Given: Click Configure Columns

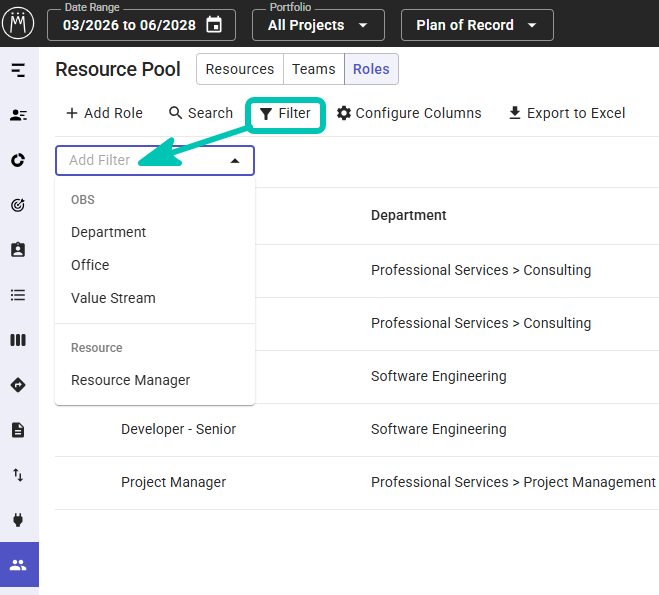Looking at the screenshot, I should coord(409,113).
